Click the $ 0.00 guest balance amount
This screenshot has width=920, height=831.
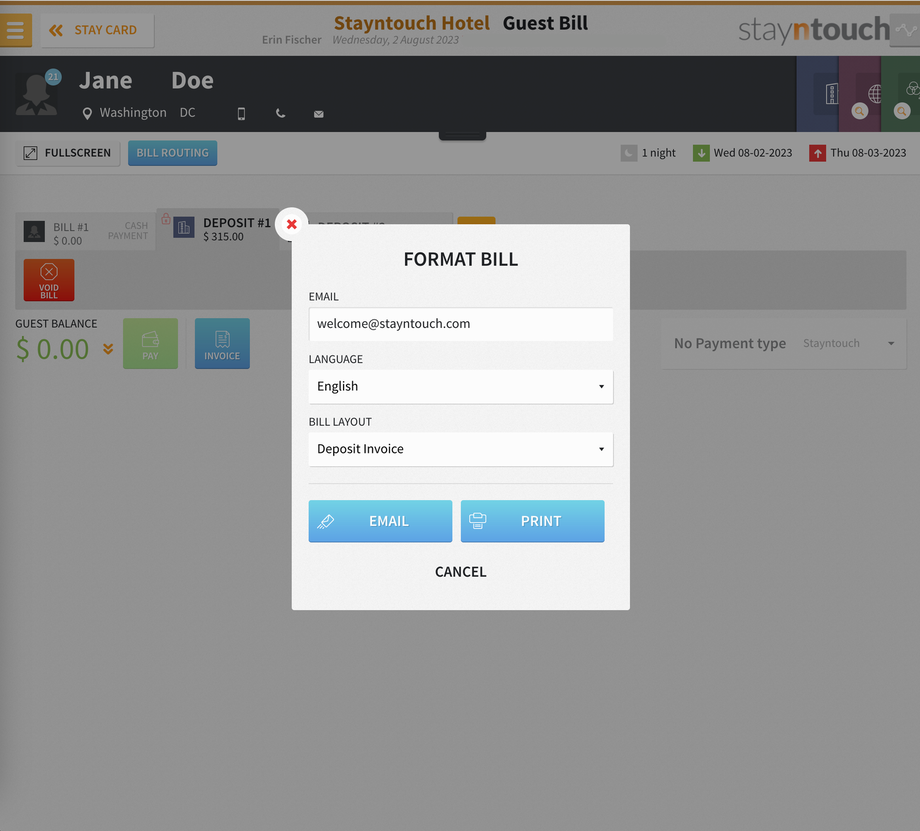(x=52, y=350)
